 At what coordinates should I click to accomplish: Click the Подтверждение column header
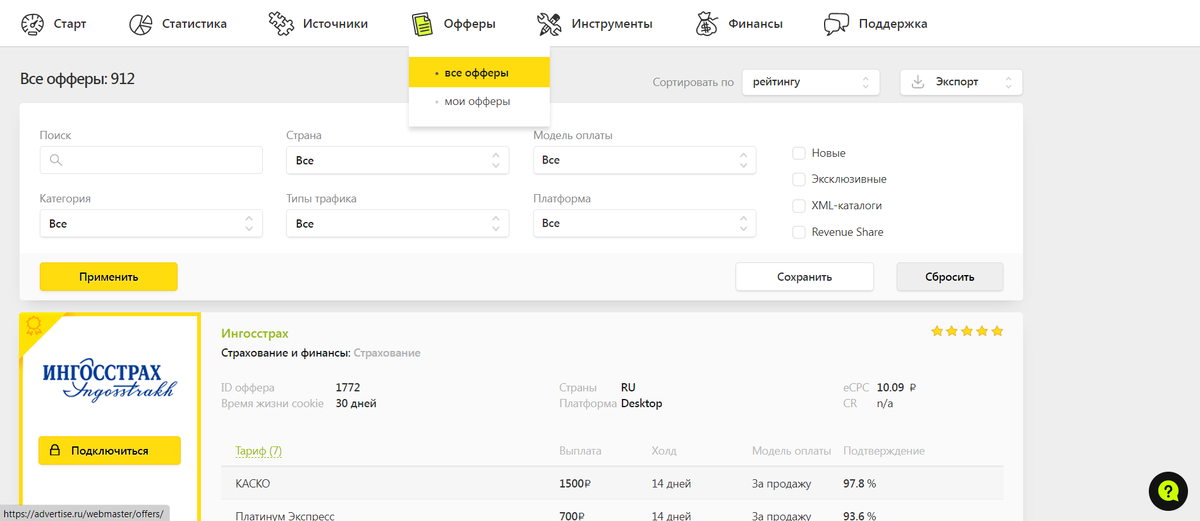[884, 451]
